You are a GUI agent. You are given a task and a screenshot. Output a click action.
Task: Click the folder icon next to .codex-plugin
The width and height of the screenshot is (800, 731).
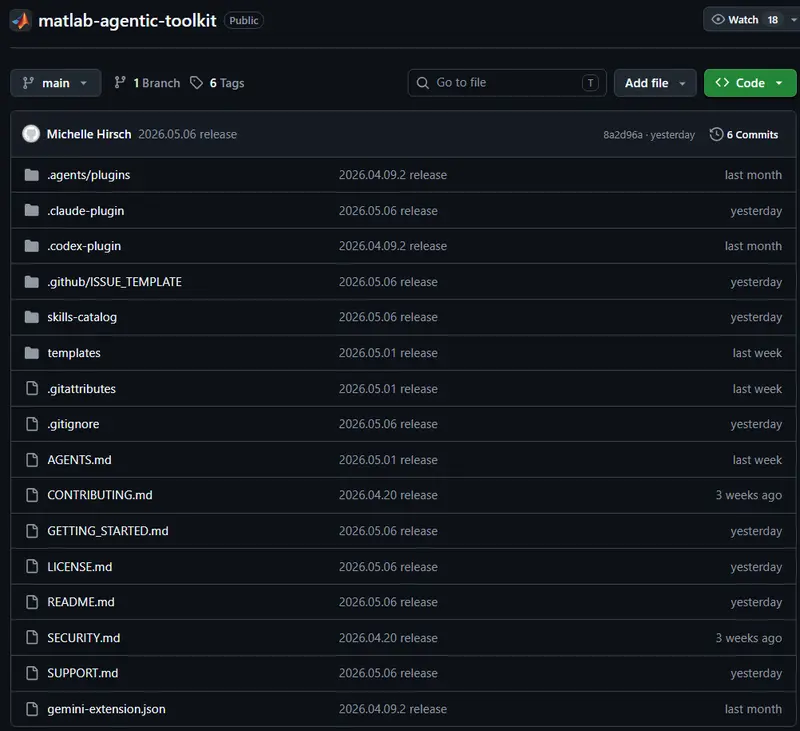pos(32,246)
